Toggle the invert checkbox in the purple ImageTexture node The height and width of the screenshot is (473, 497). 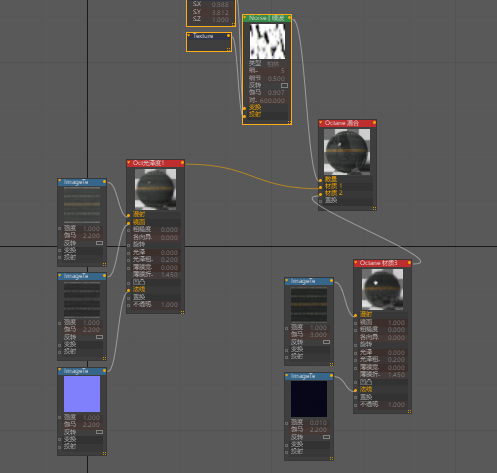99,432
